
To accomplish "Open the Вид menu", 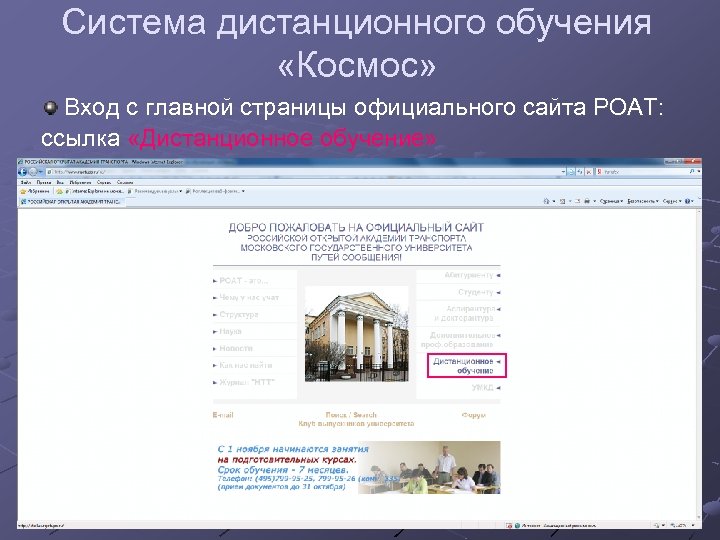I will (60, 182).
